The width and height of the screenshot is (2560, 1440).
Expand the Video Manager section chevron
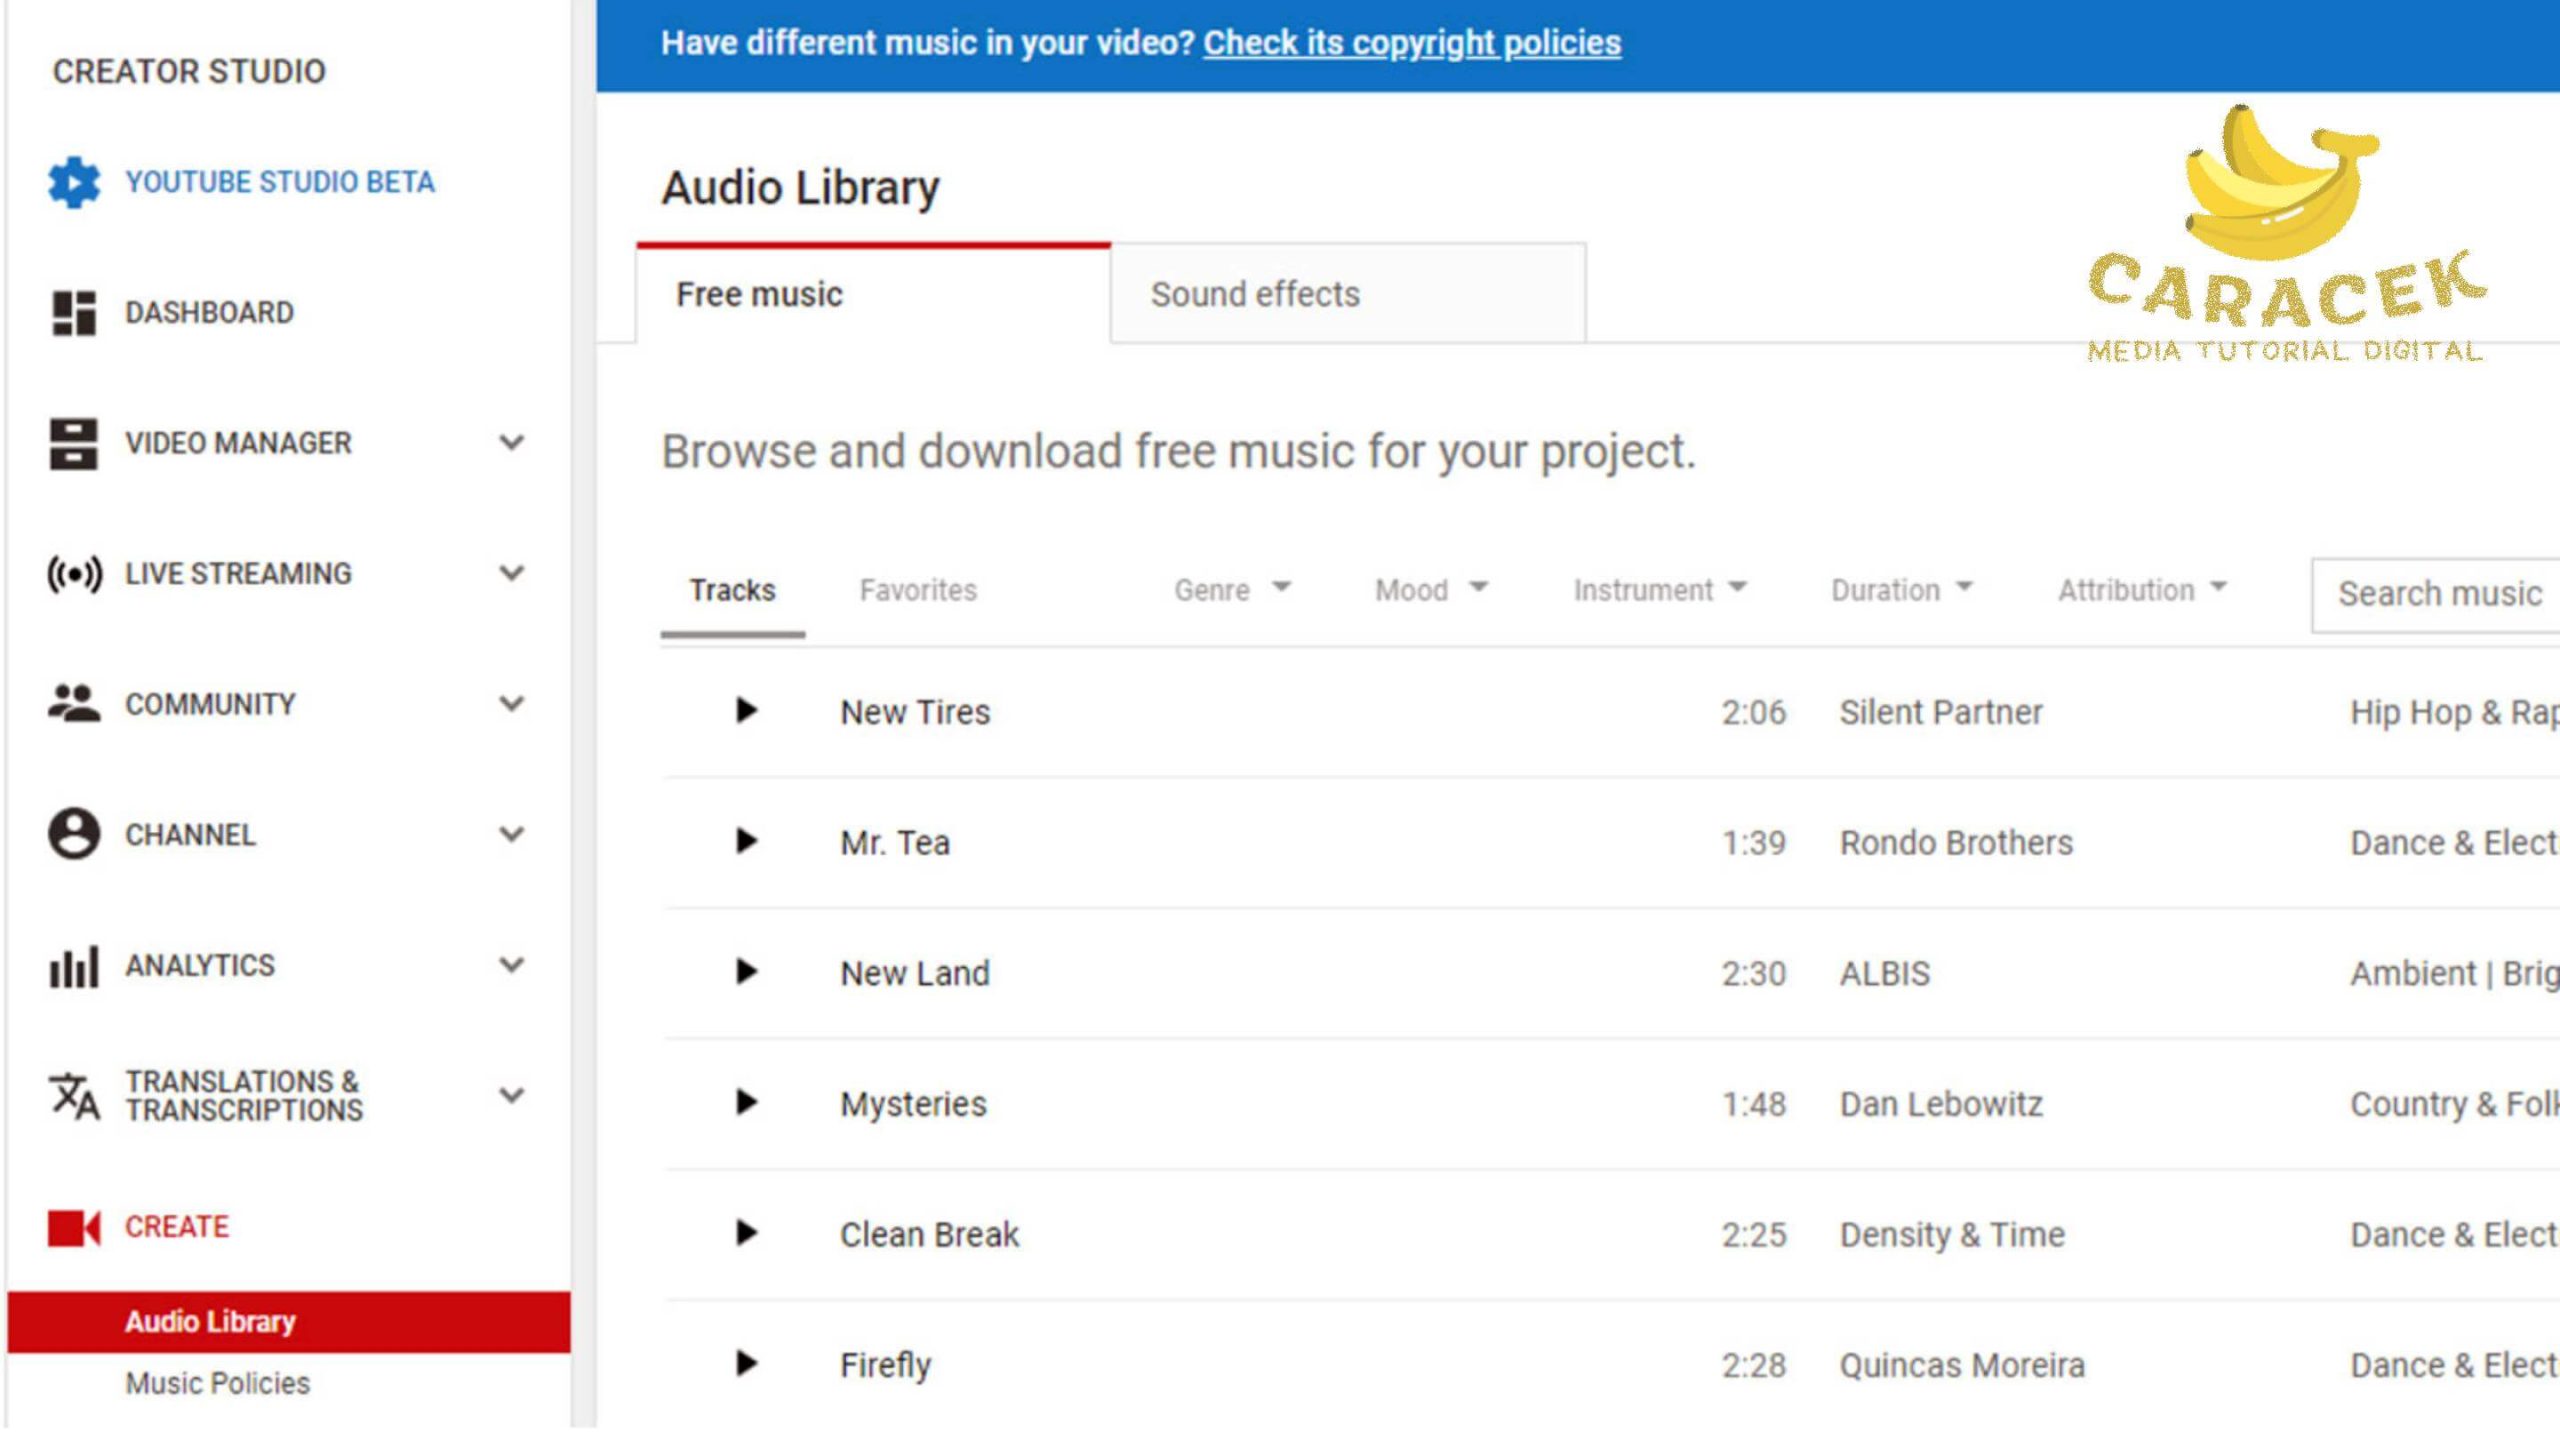tap(511, 443)
